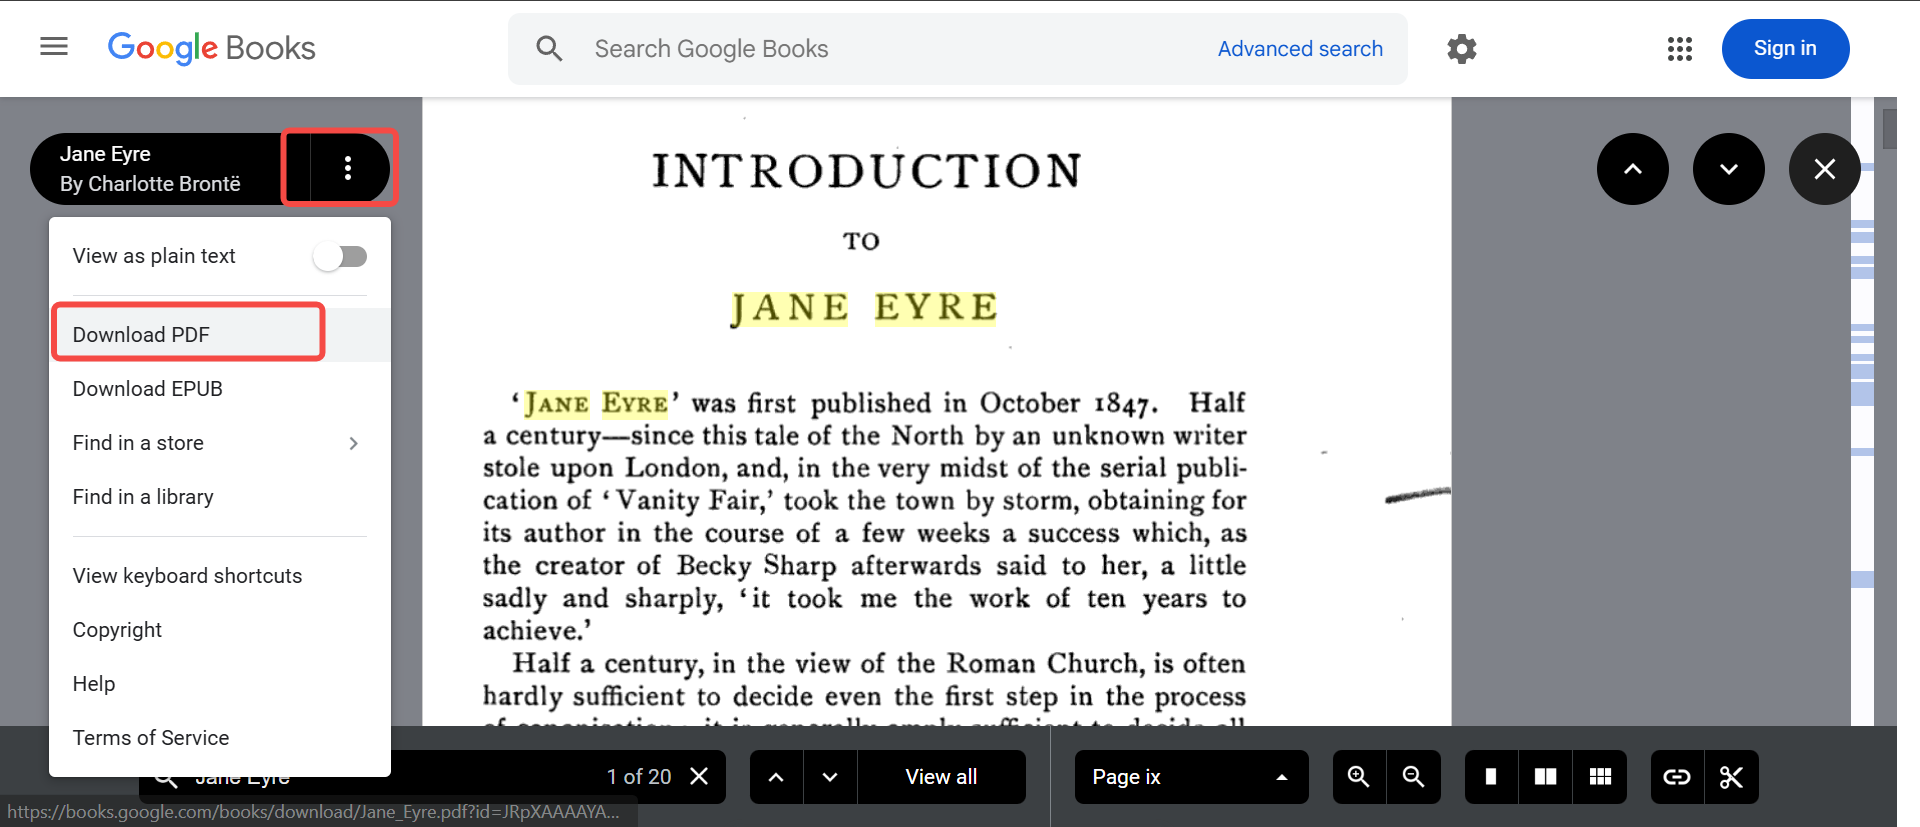
Task: Toggle View as plain text switch
Action: [340, 256]
